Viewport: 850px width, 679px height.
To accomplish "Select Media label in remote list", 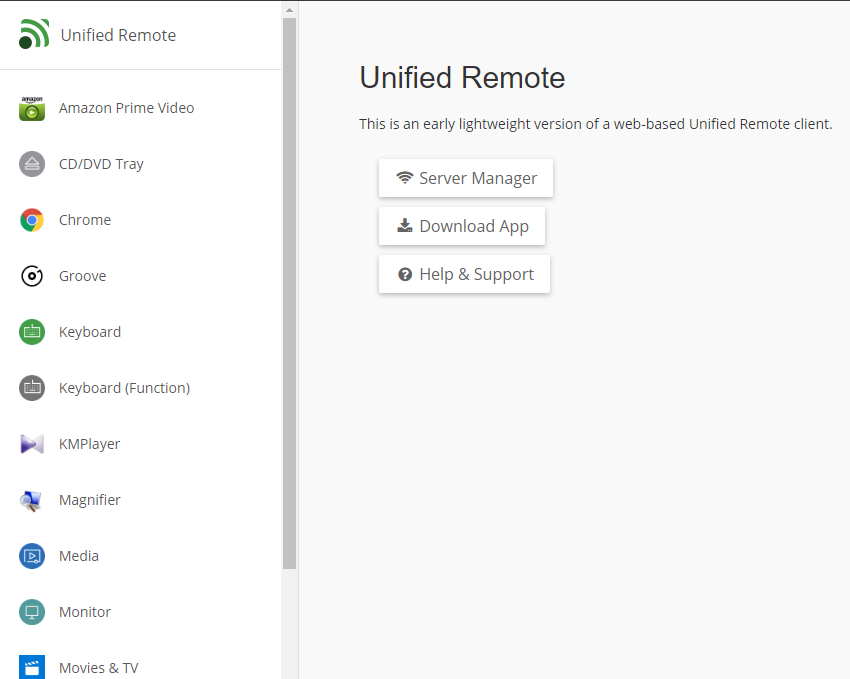I will (79, 556).
